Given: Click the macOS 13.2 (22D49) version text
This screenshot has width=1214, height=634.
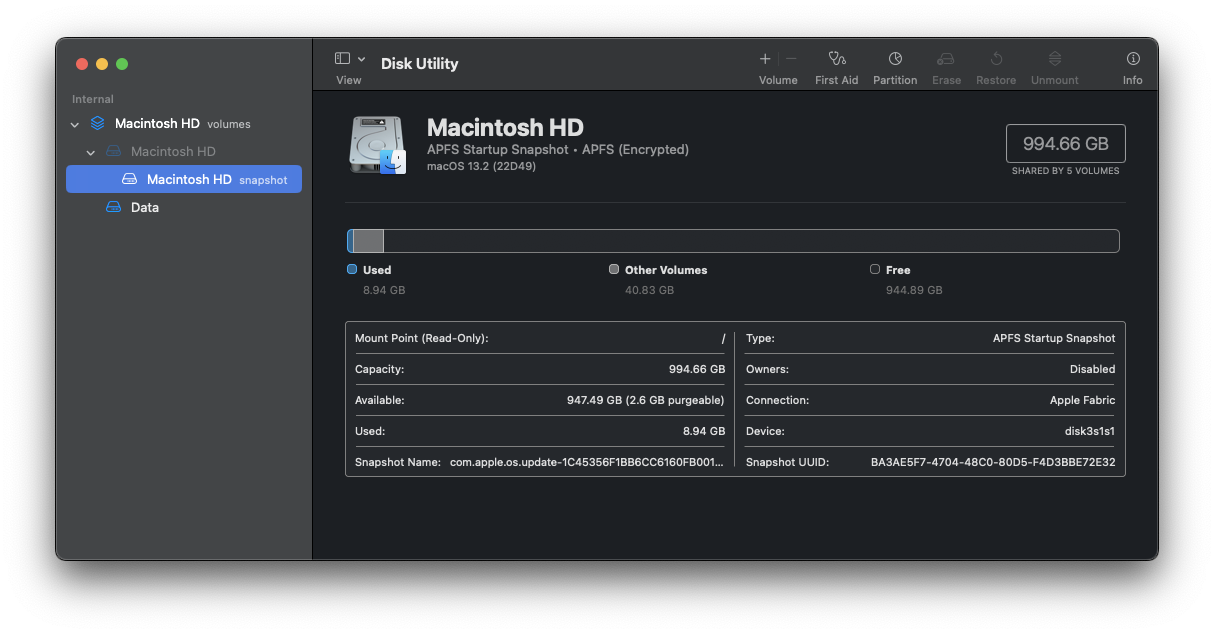Looking at the screenshot, I should click(x=481, y=166).
